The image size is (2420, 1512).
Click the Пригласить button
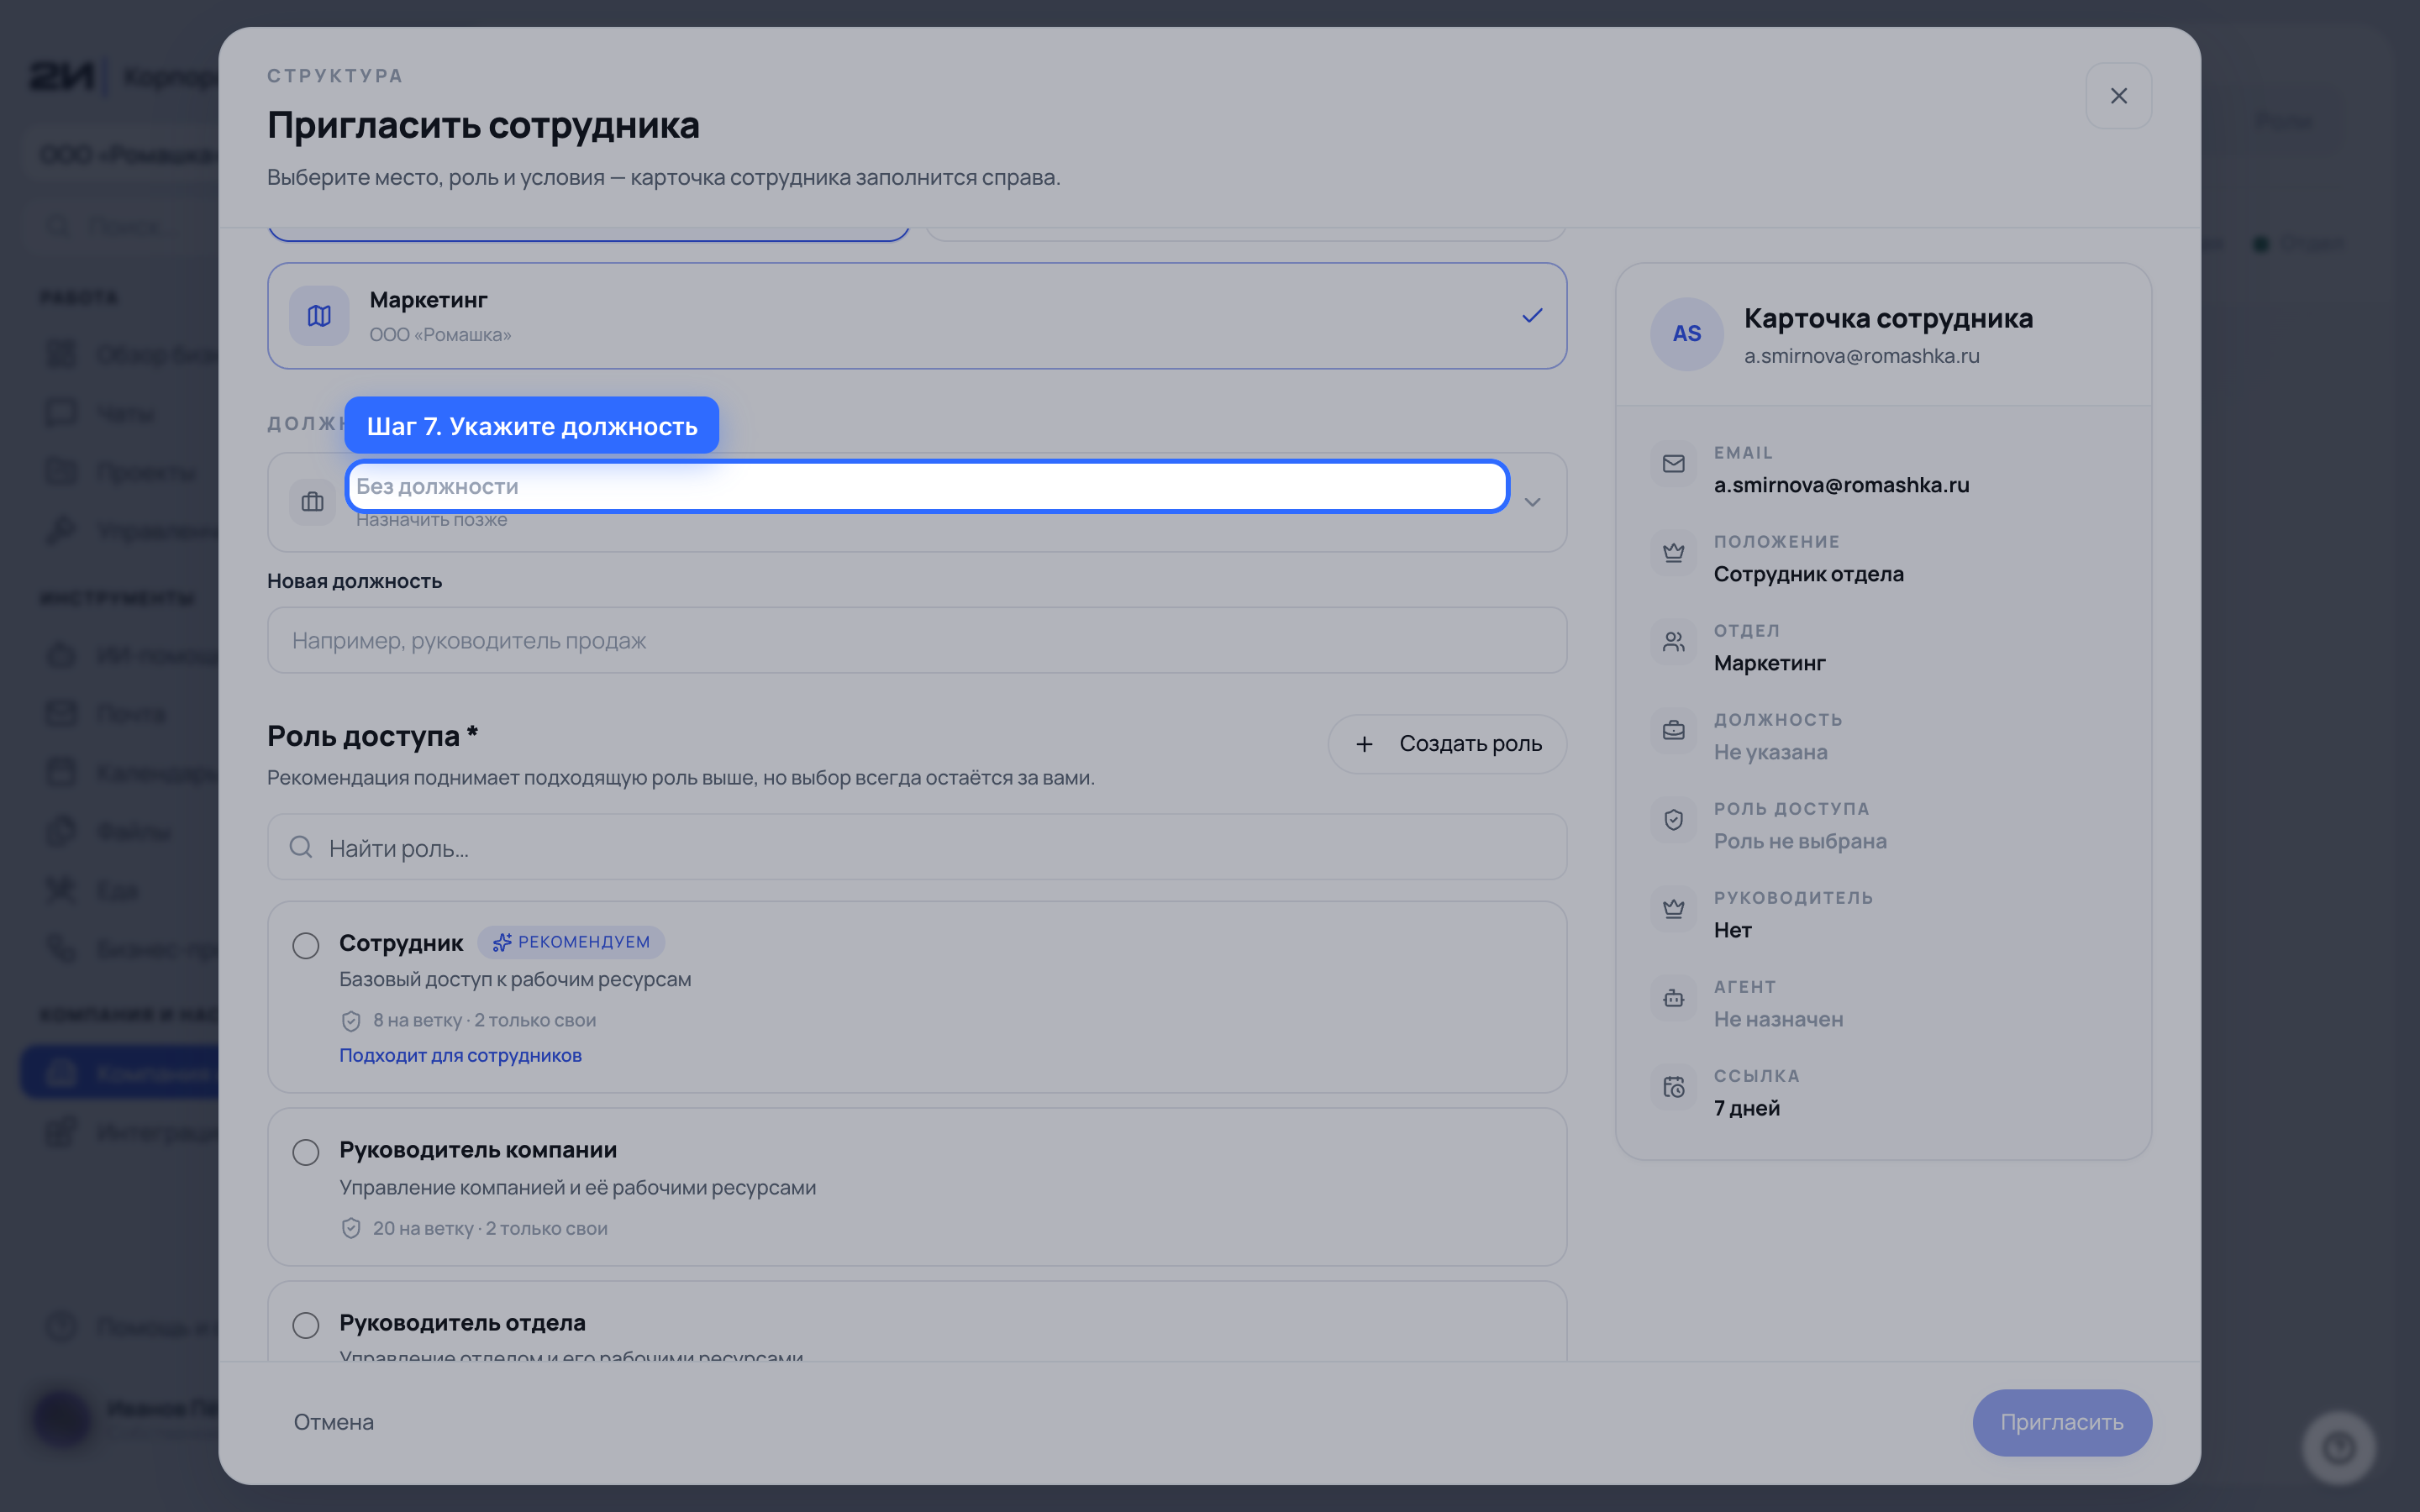(x=2061, y=1422)
